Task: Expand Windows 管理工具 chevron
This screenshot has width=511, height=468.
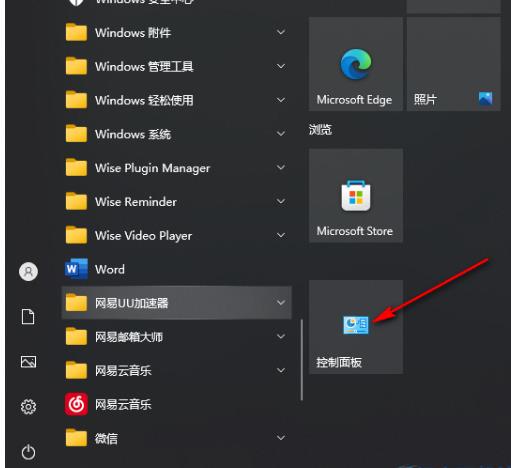Action: [281, 66]
